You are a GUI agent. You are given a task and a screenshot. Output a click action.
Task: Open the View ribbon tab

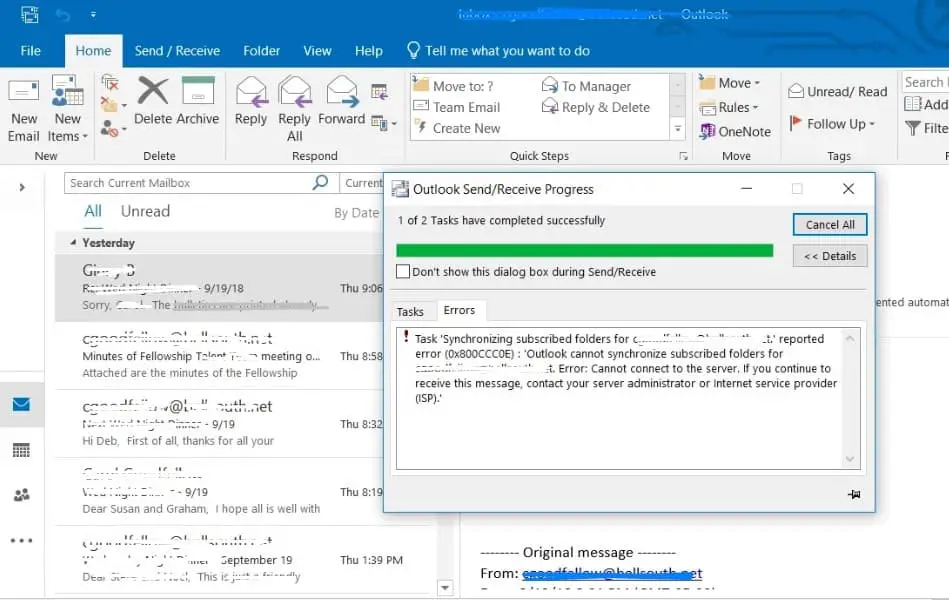point(317,51)
